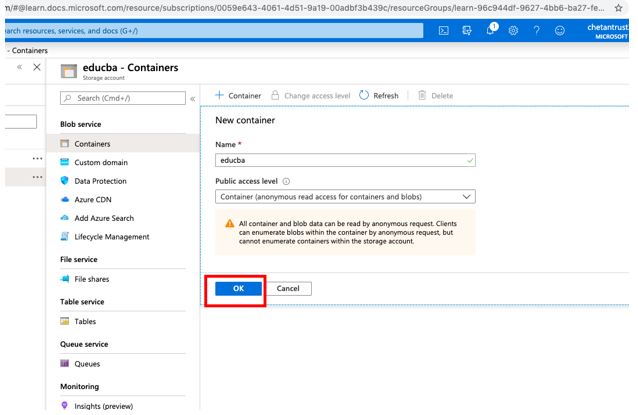Click Change access level toolbar button
Image resolution: width=638 pixels, height=415 pixels.
tap(310, 96)
